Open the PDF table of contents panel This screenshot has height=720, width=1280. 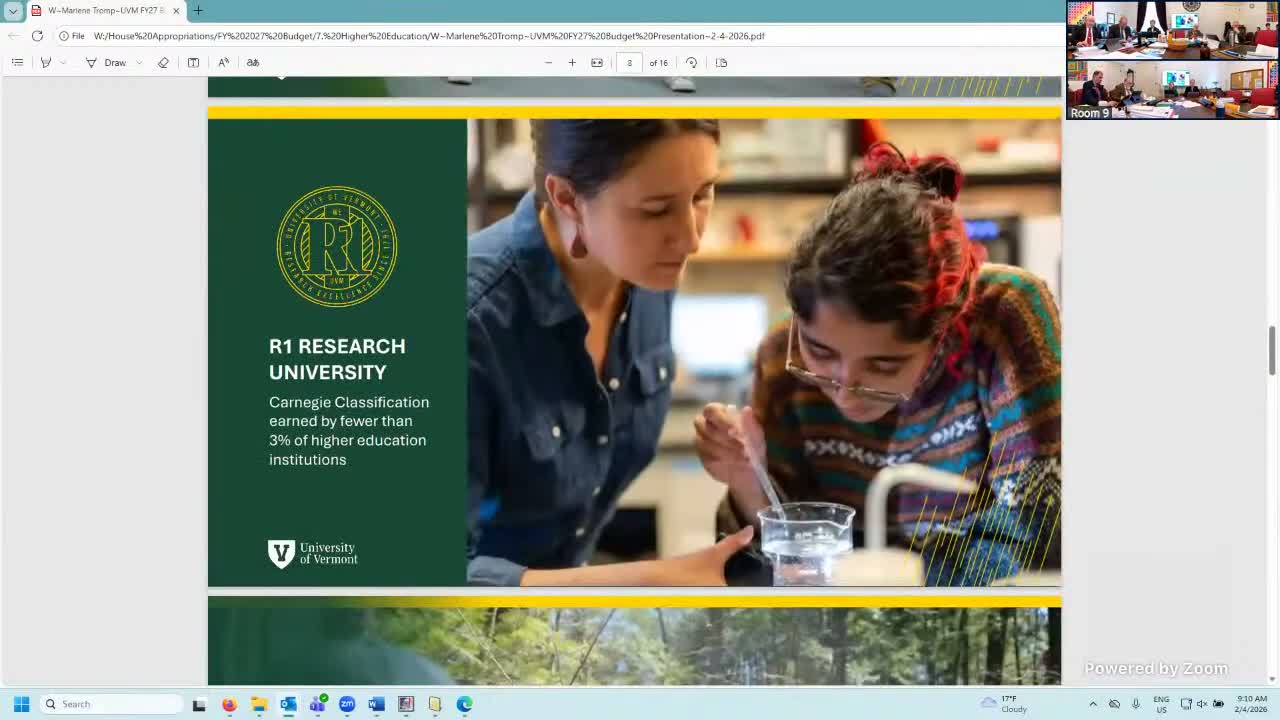click(17, 62)
